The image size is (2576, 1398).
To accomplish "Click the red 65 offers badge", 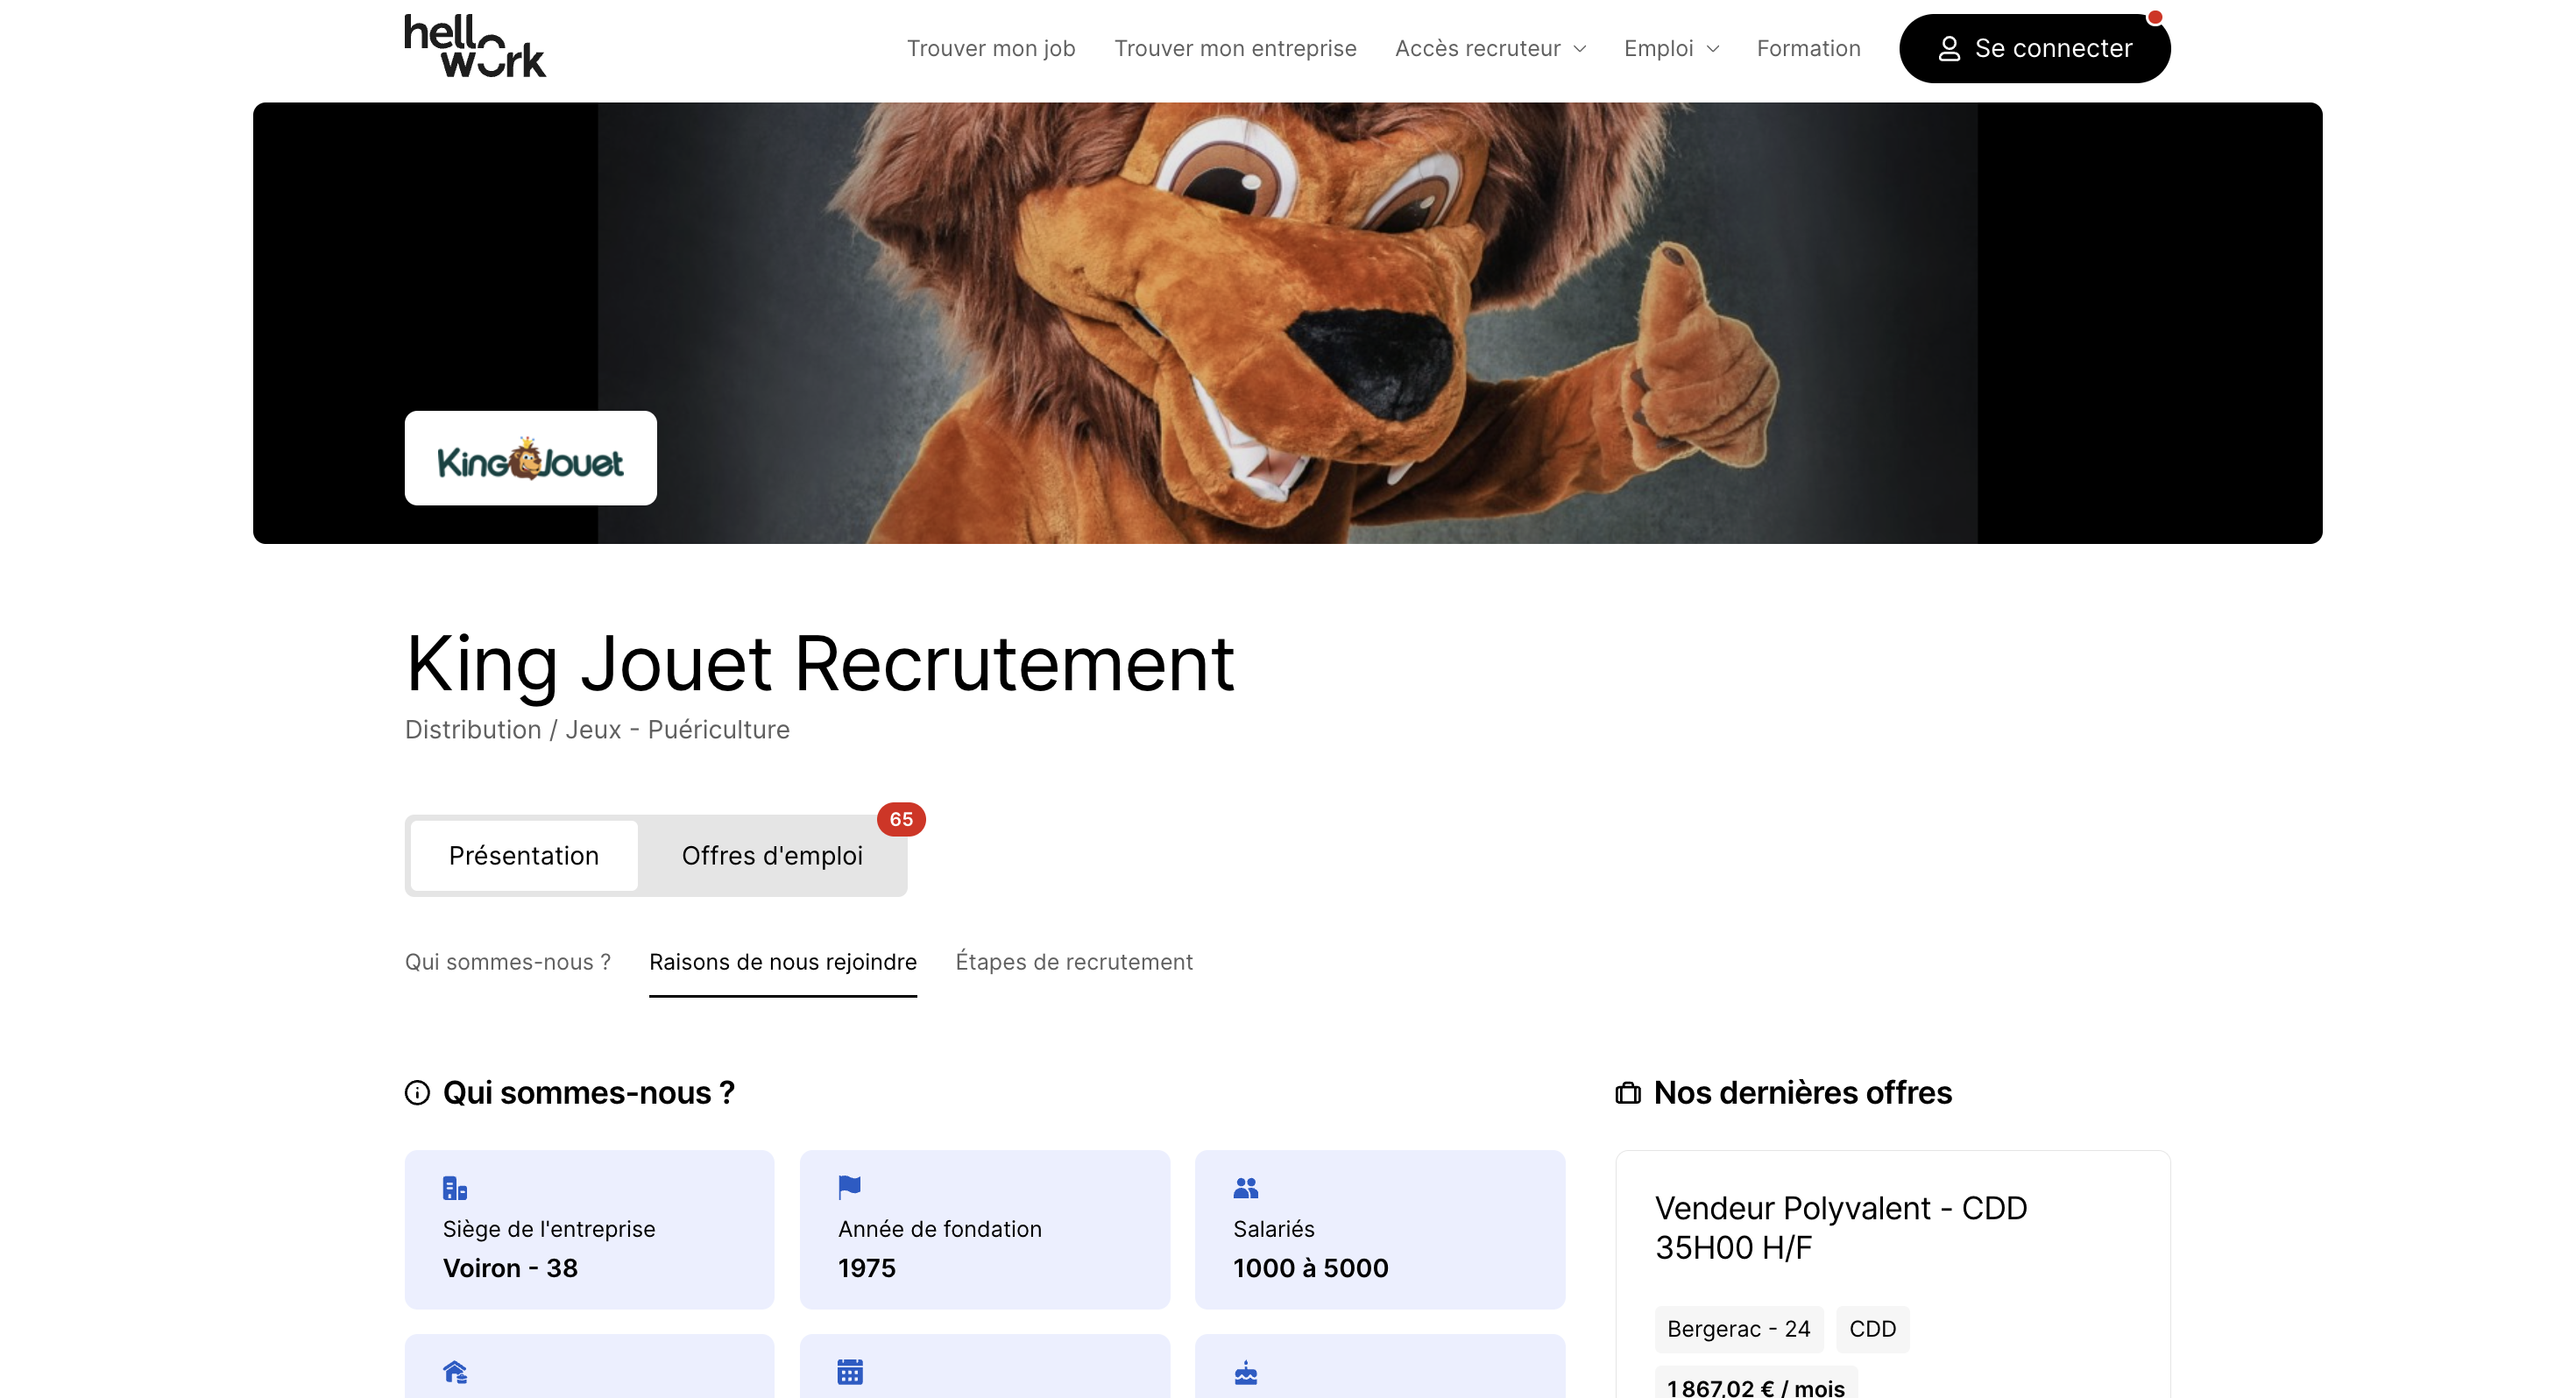I will click(901, 819).
